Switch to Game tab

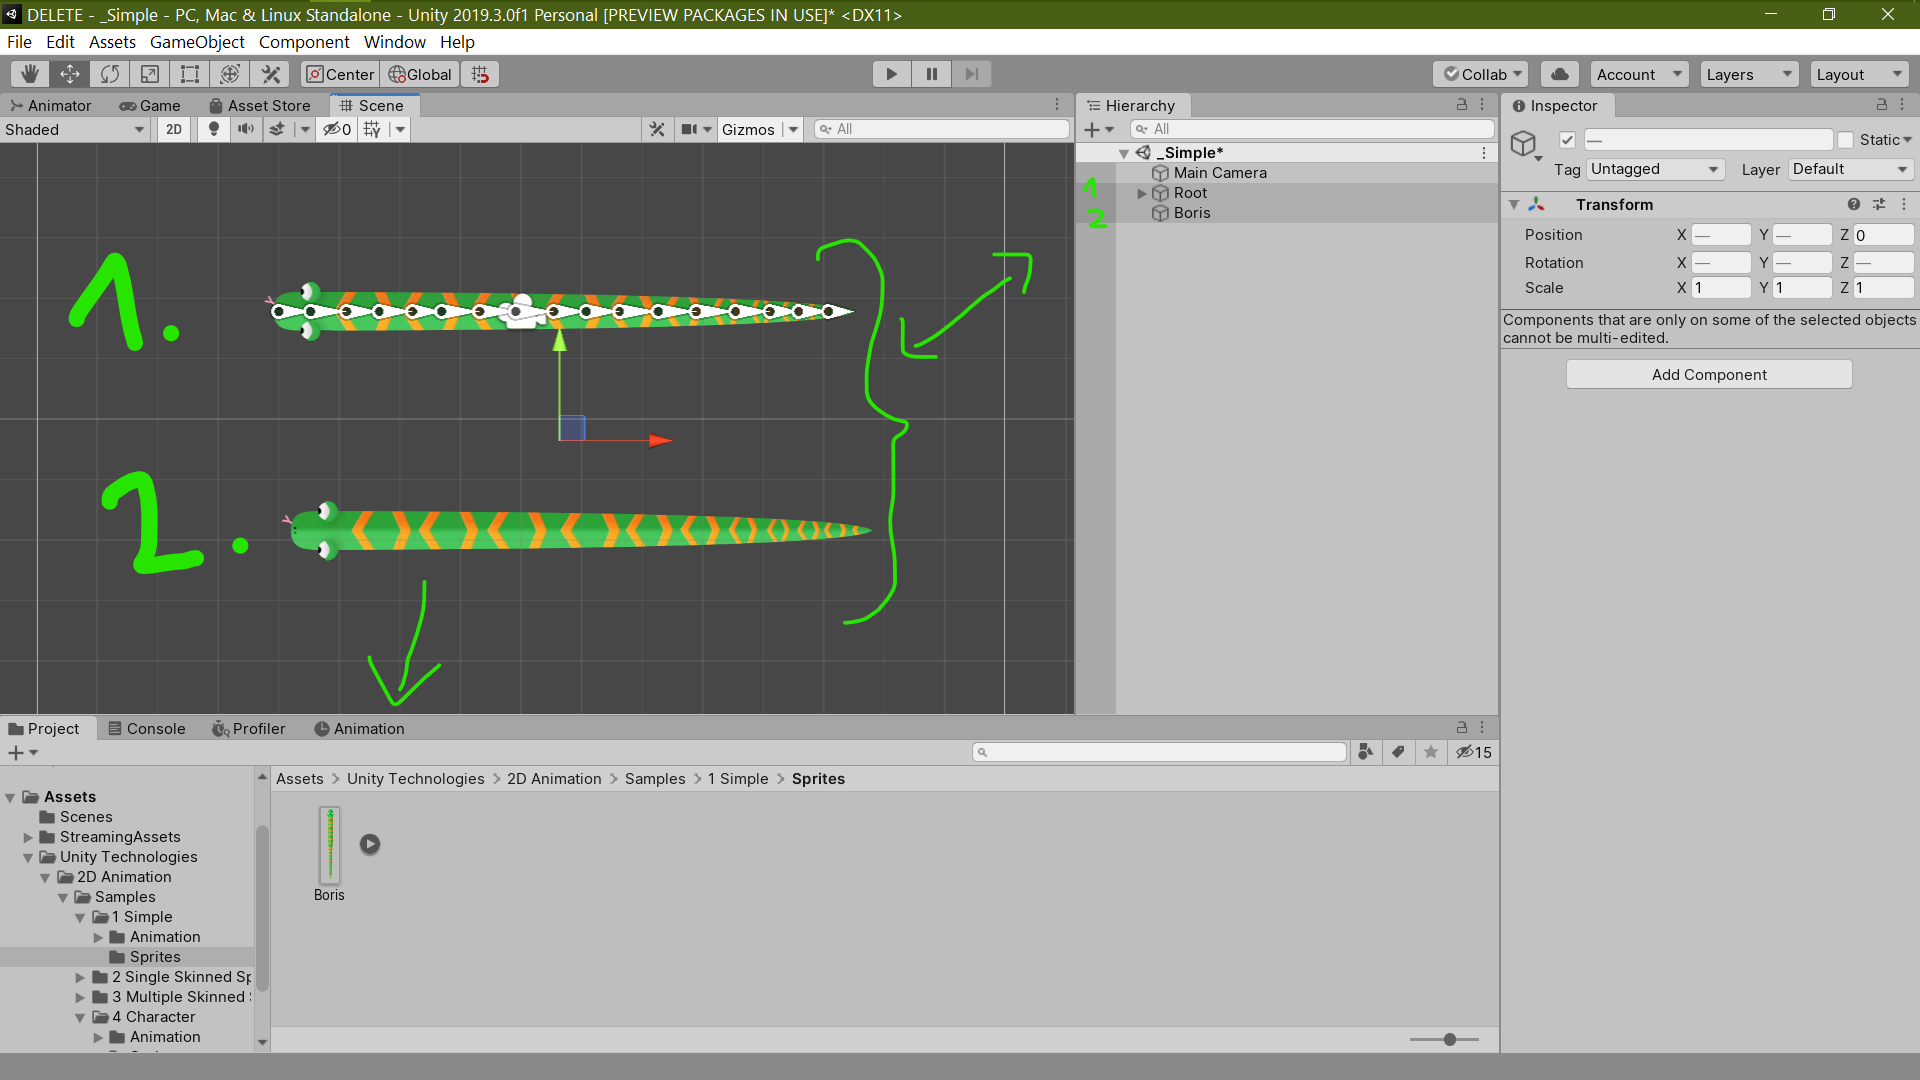tap(150, 105)
